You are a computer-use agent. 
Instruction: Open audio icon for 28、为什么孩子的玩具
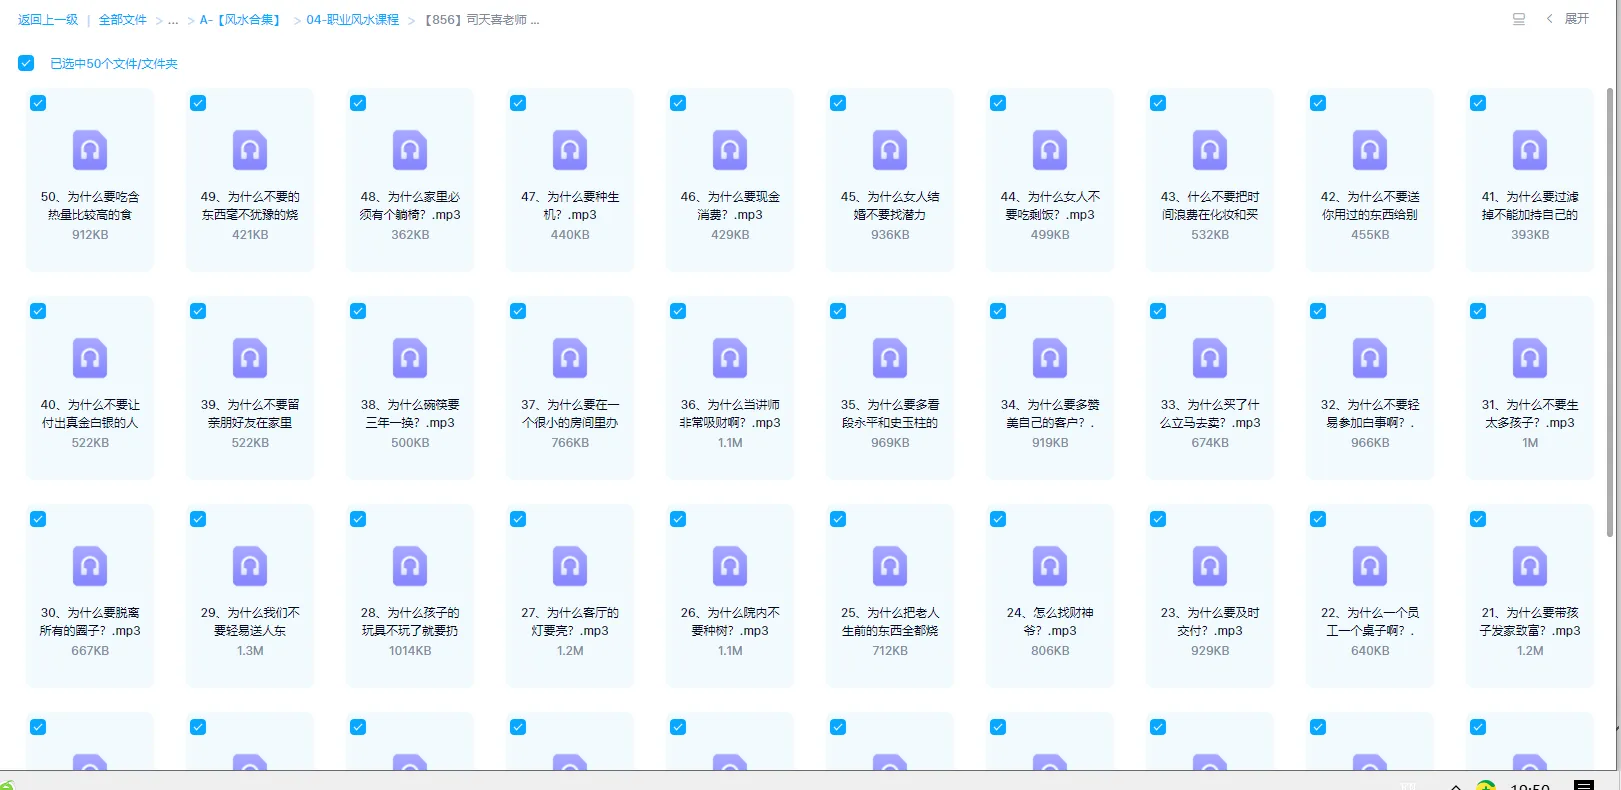coord(410,566)
